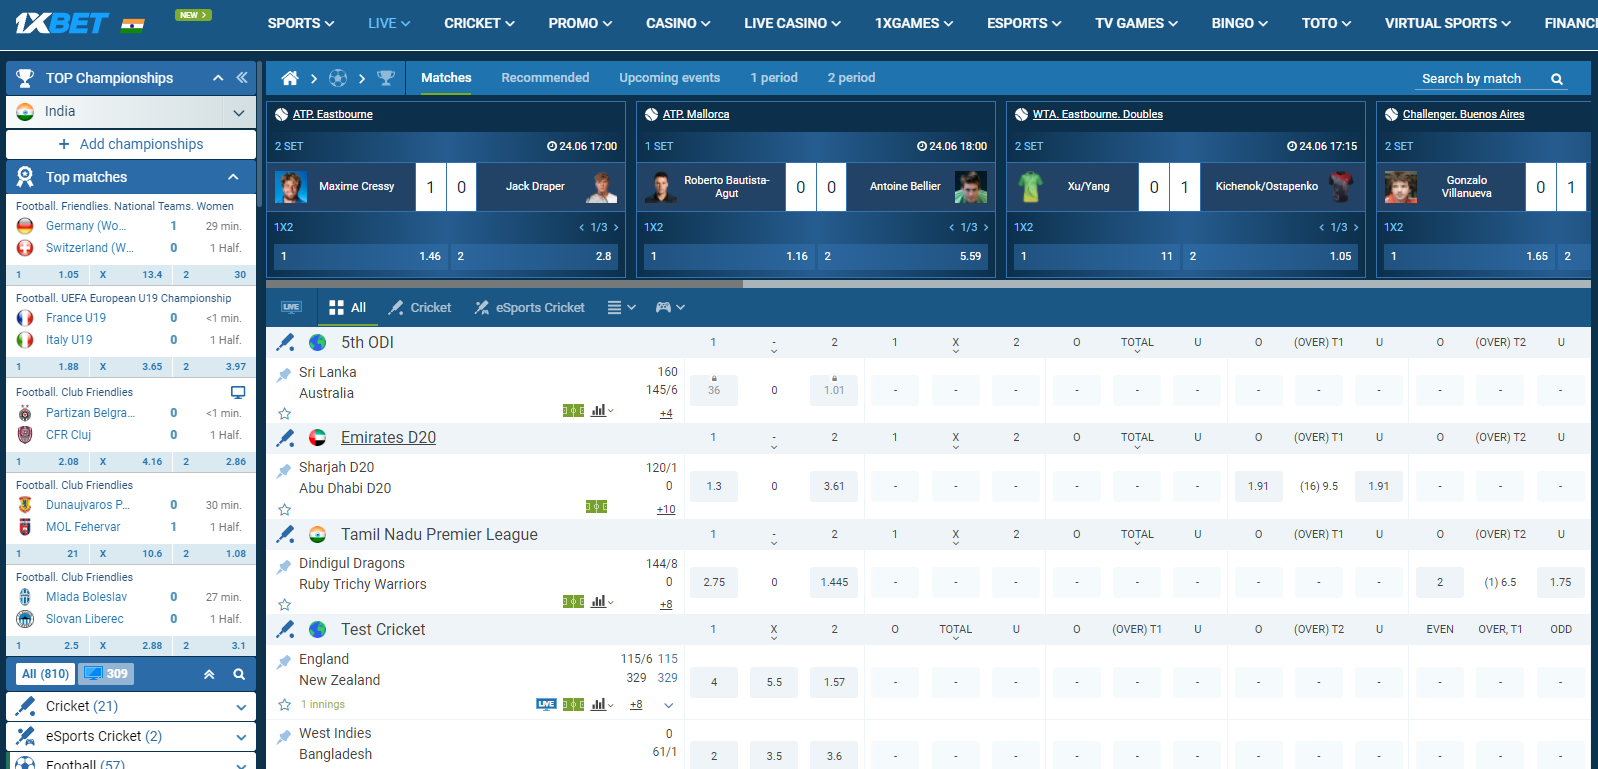Switch to Recommended tab
Screen dimensions: 1598x769
545,77
